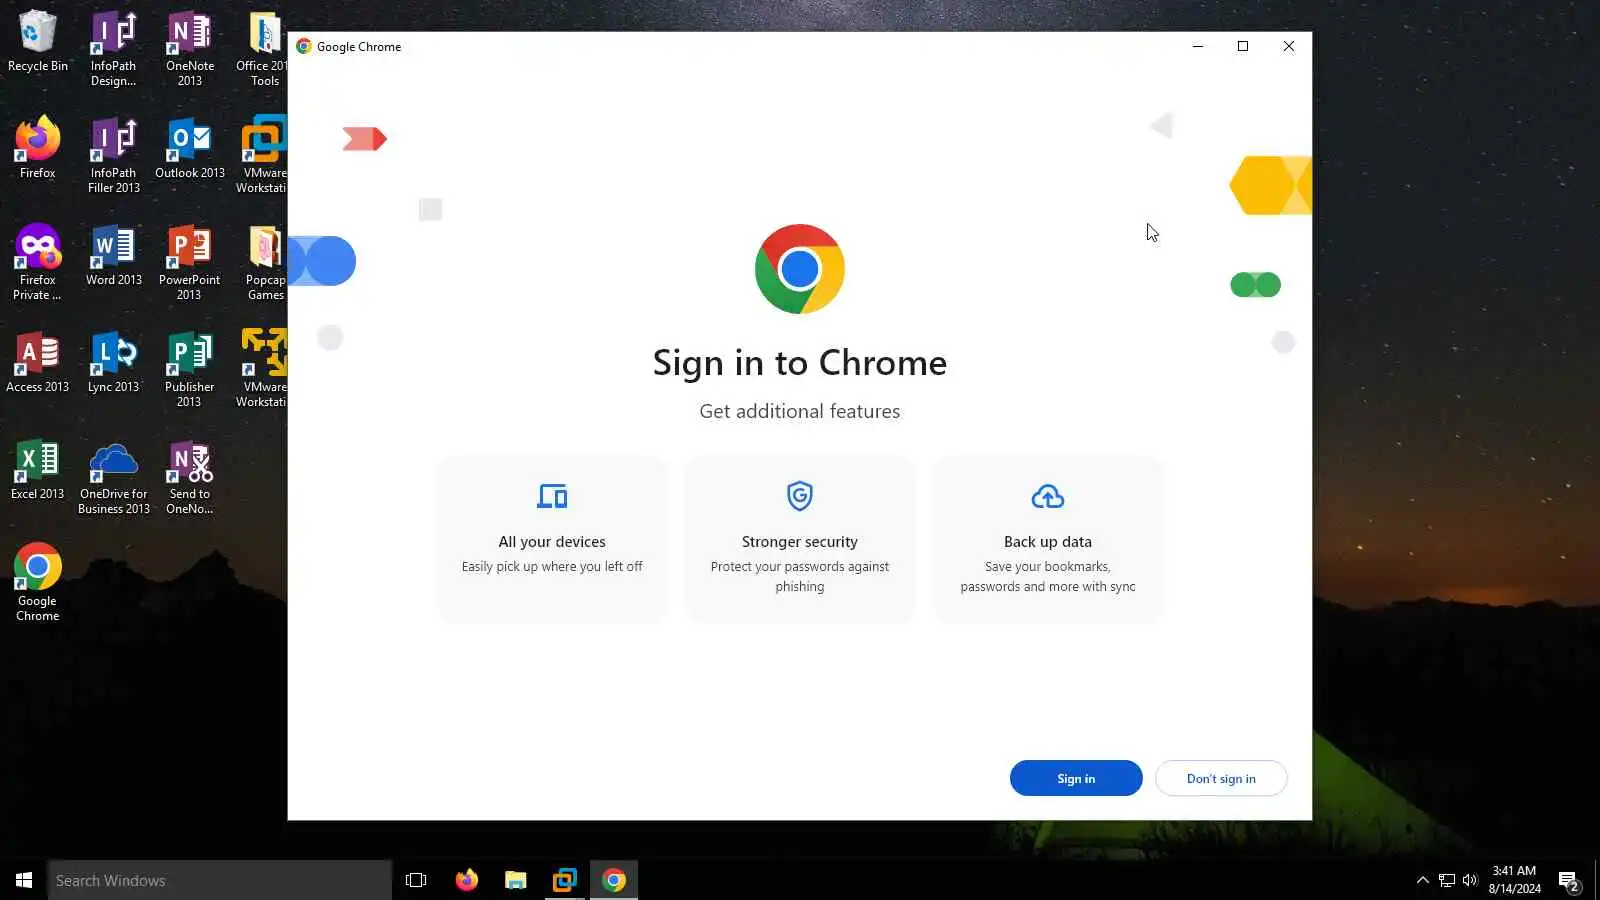Select OneDrive for Business 2013 icon
Image resolution: width=1600 pixels, height=900 pixels.
tap(113, 476)
